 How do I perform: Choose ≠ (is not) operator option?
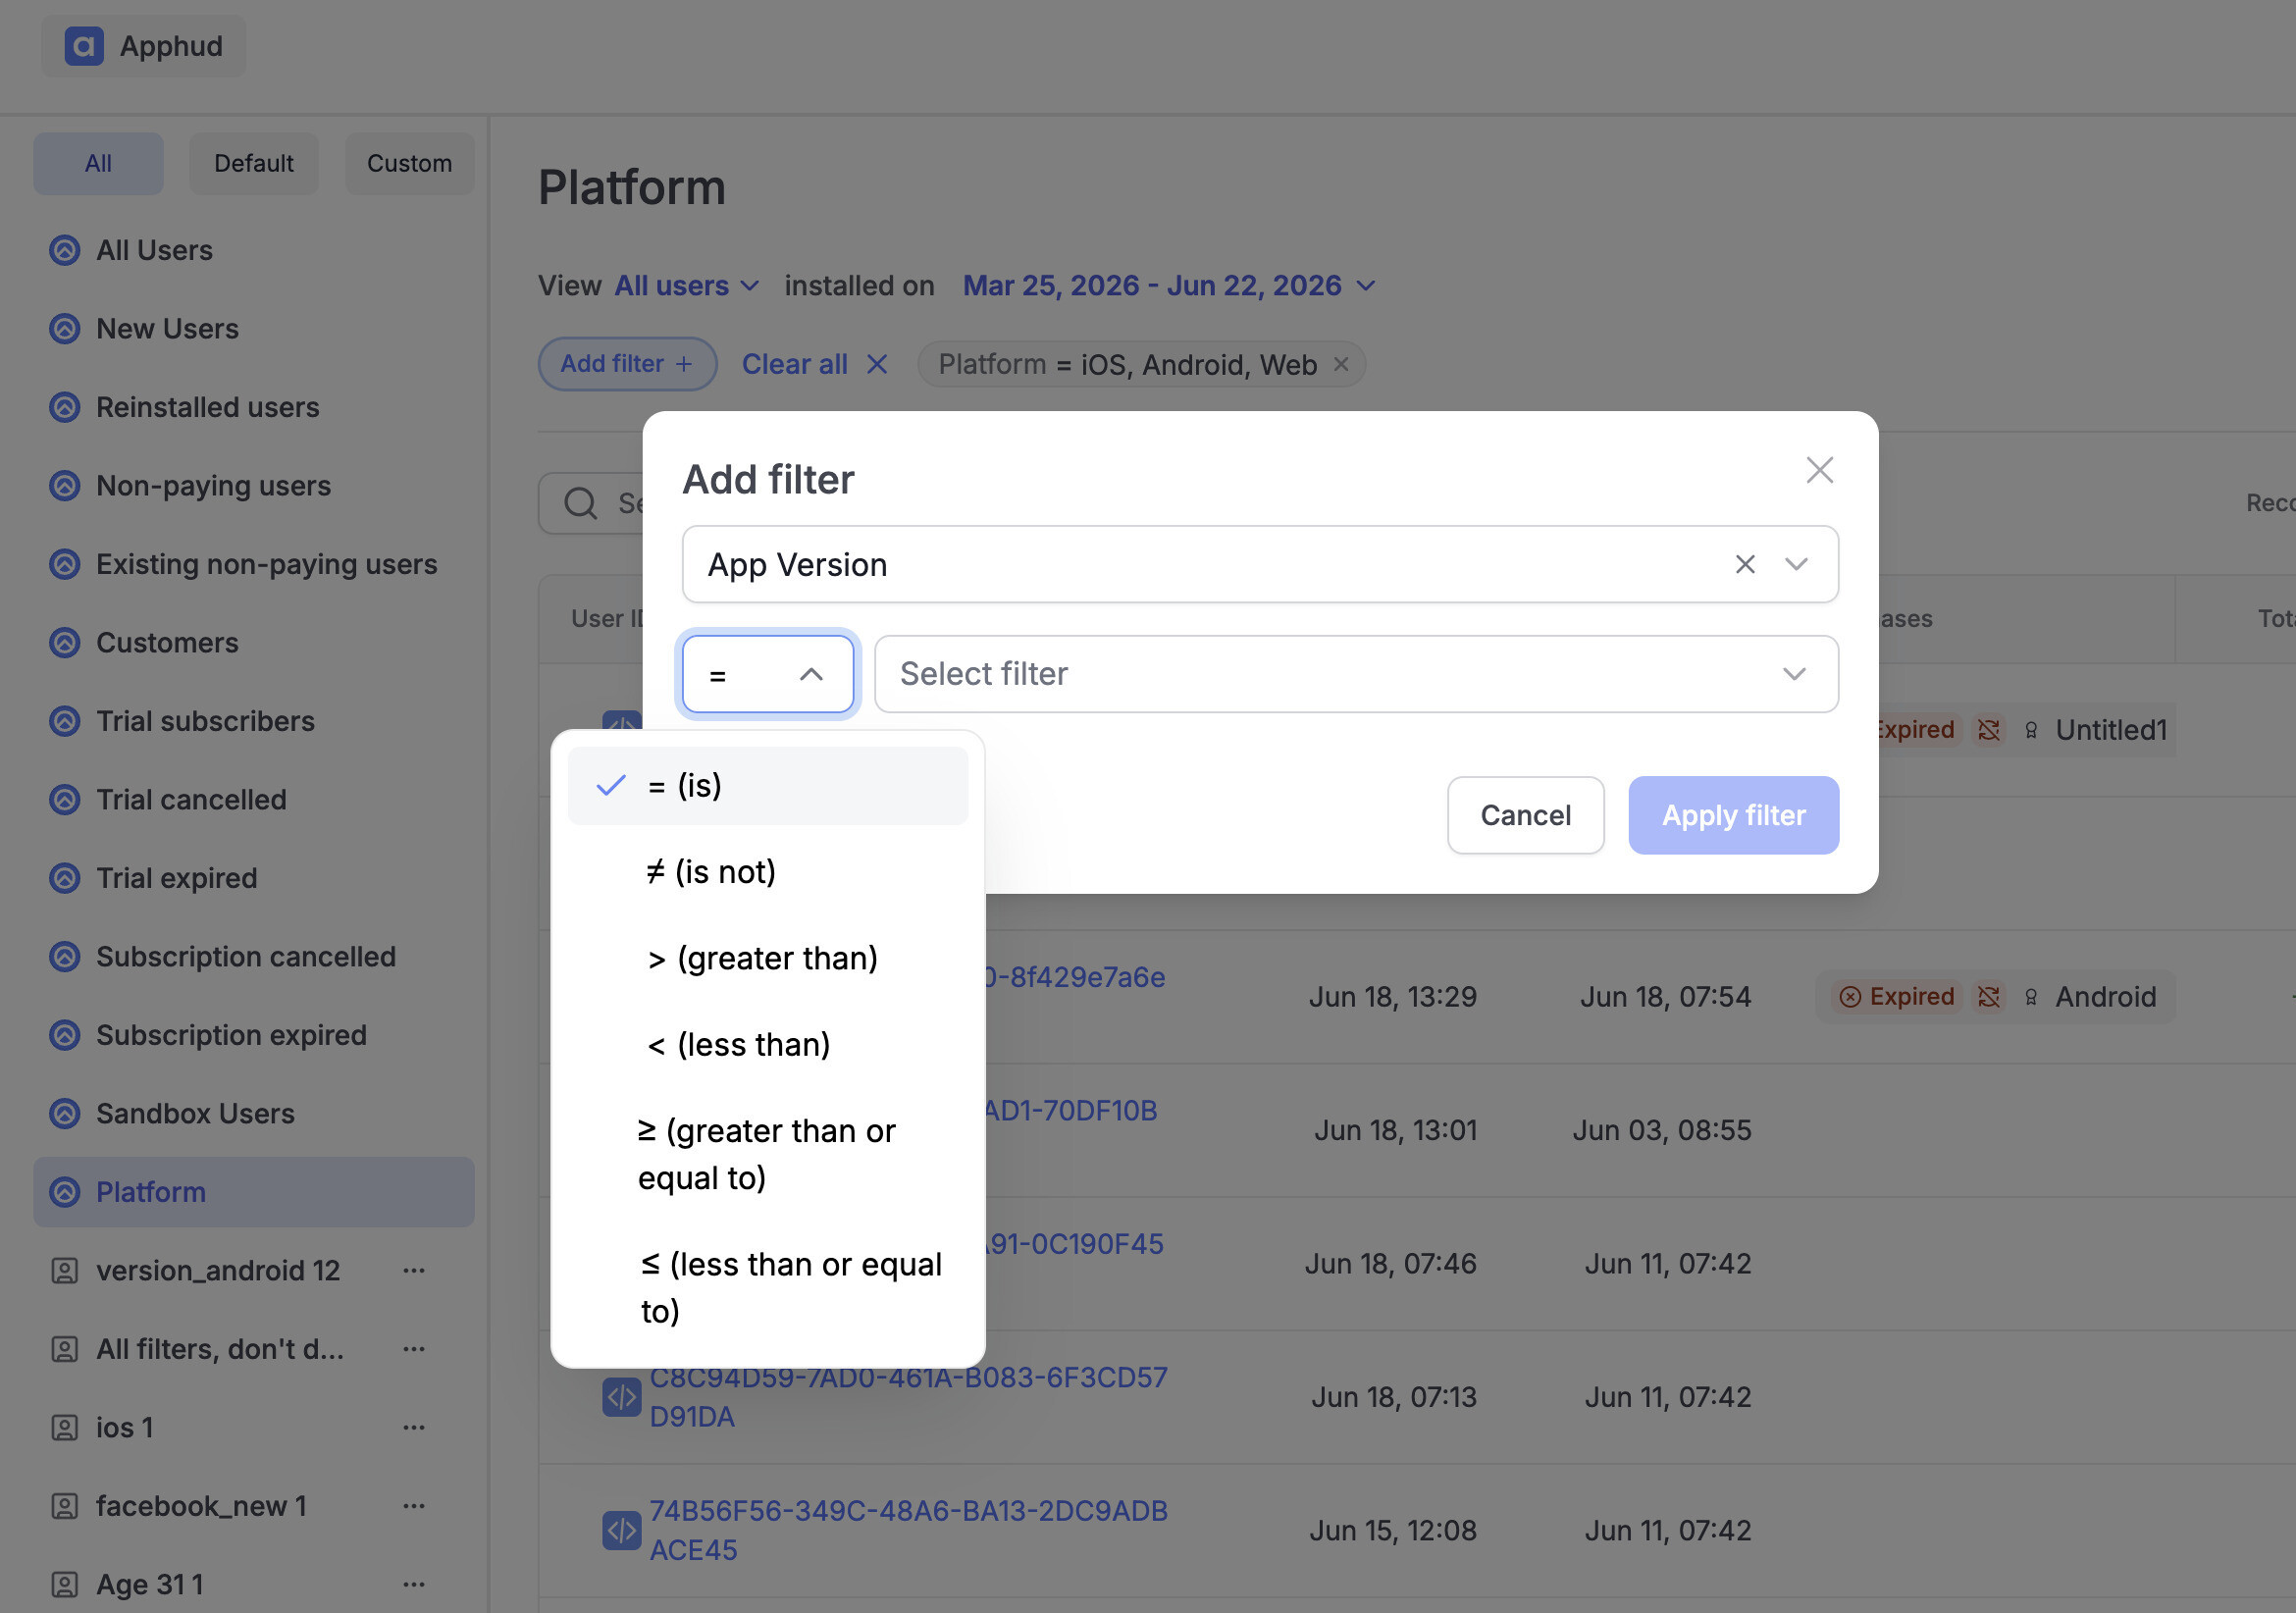(x=767, y=872)
